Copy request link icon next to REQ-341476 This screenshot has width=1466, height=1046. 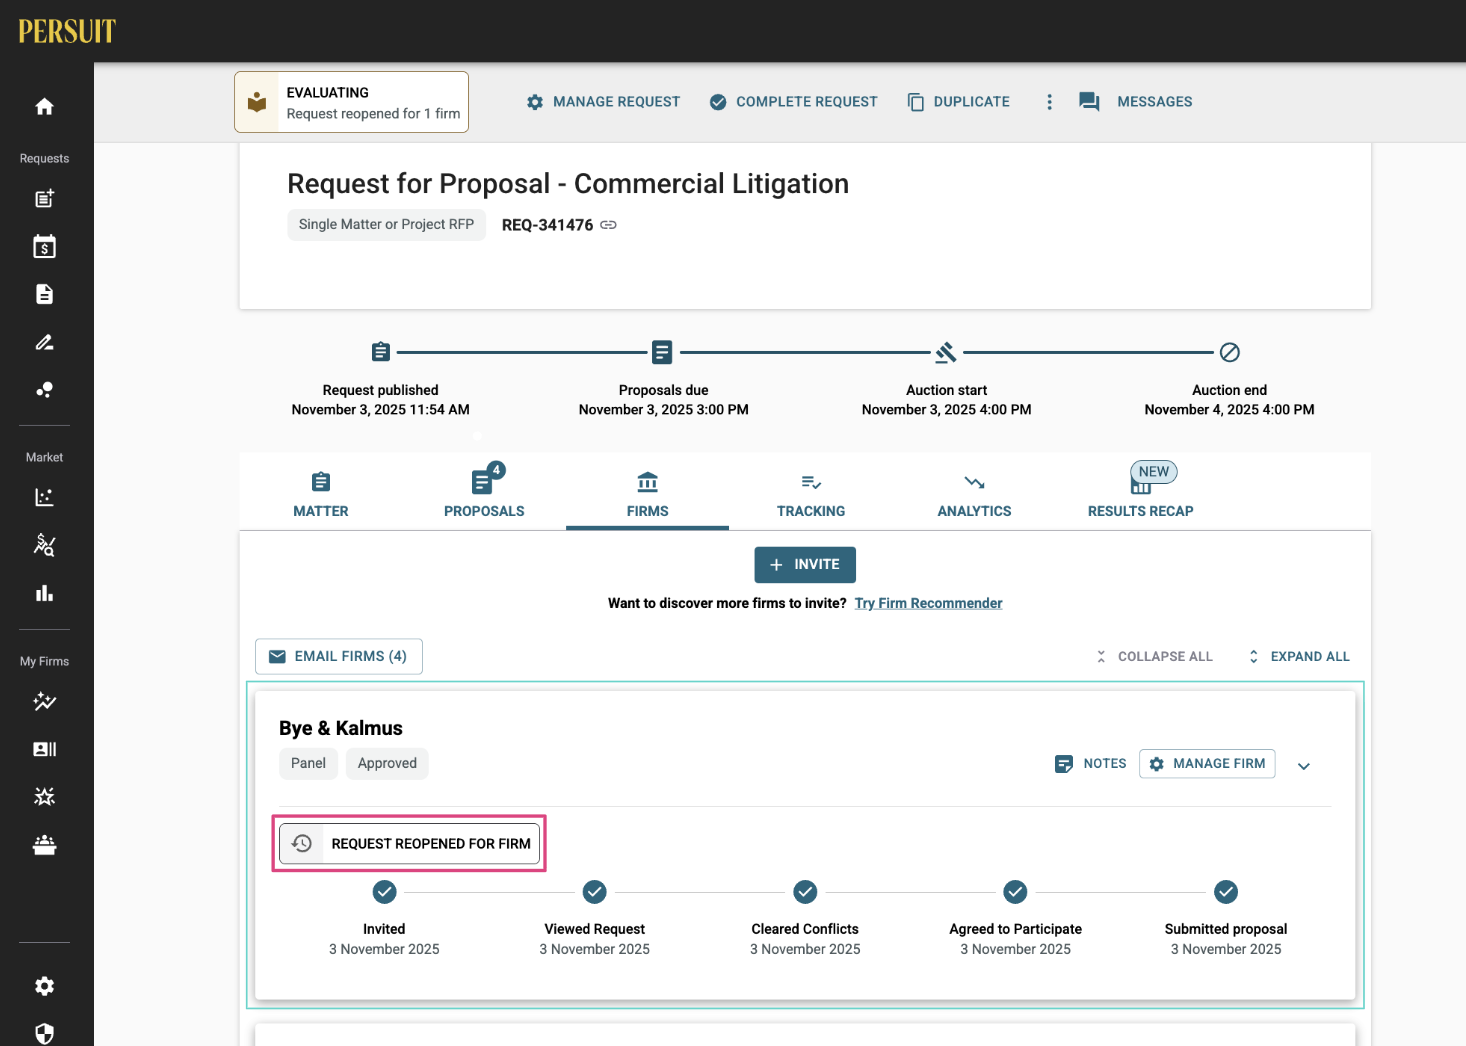point(608,225)
